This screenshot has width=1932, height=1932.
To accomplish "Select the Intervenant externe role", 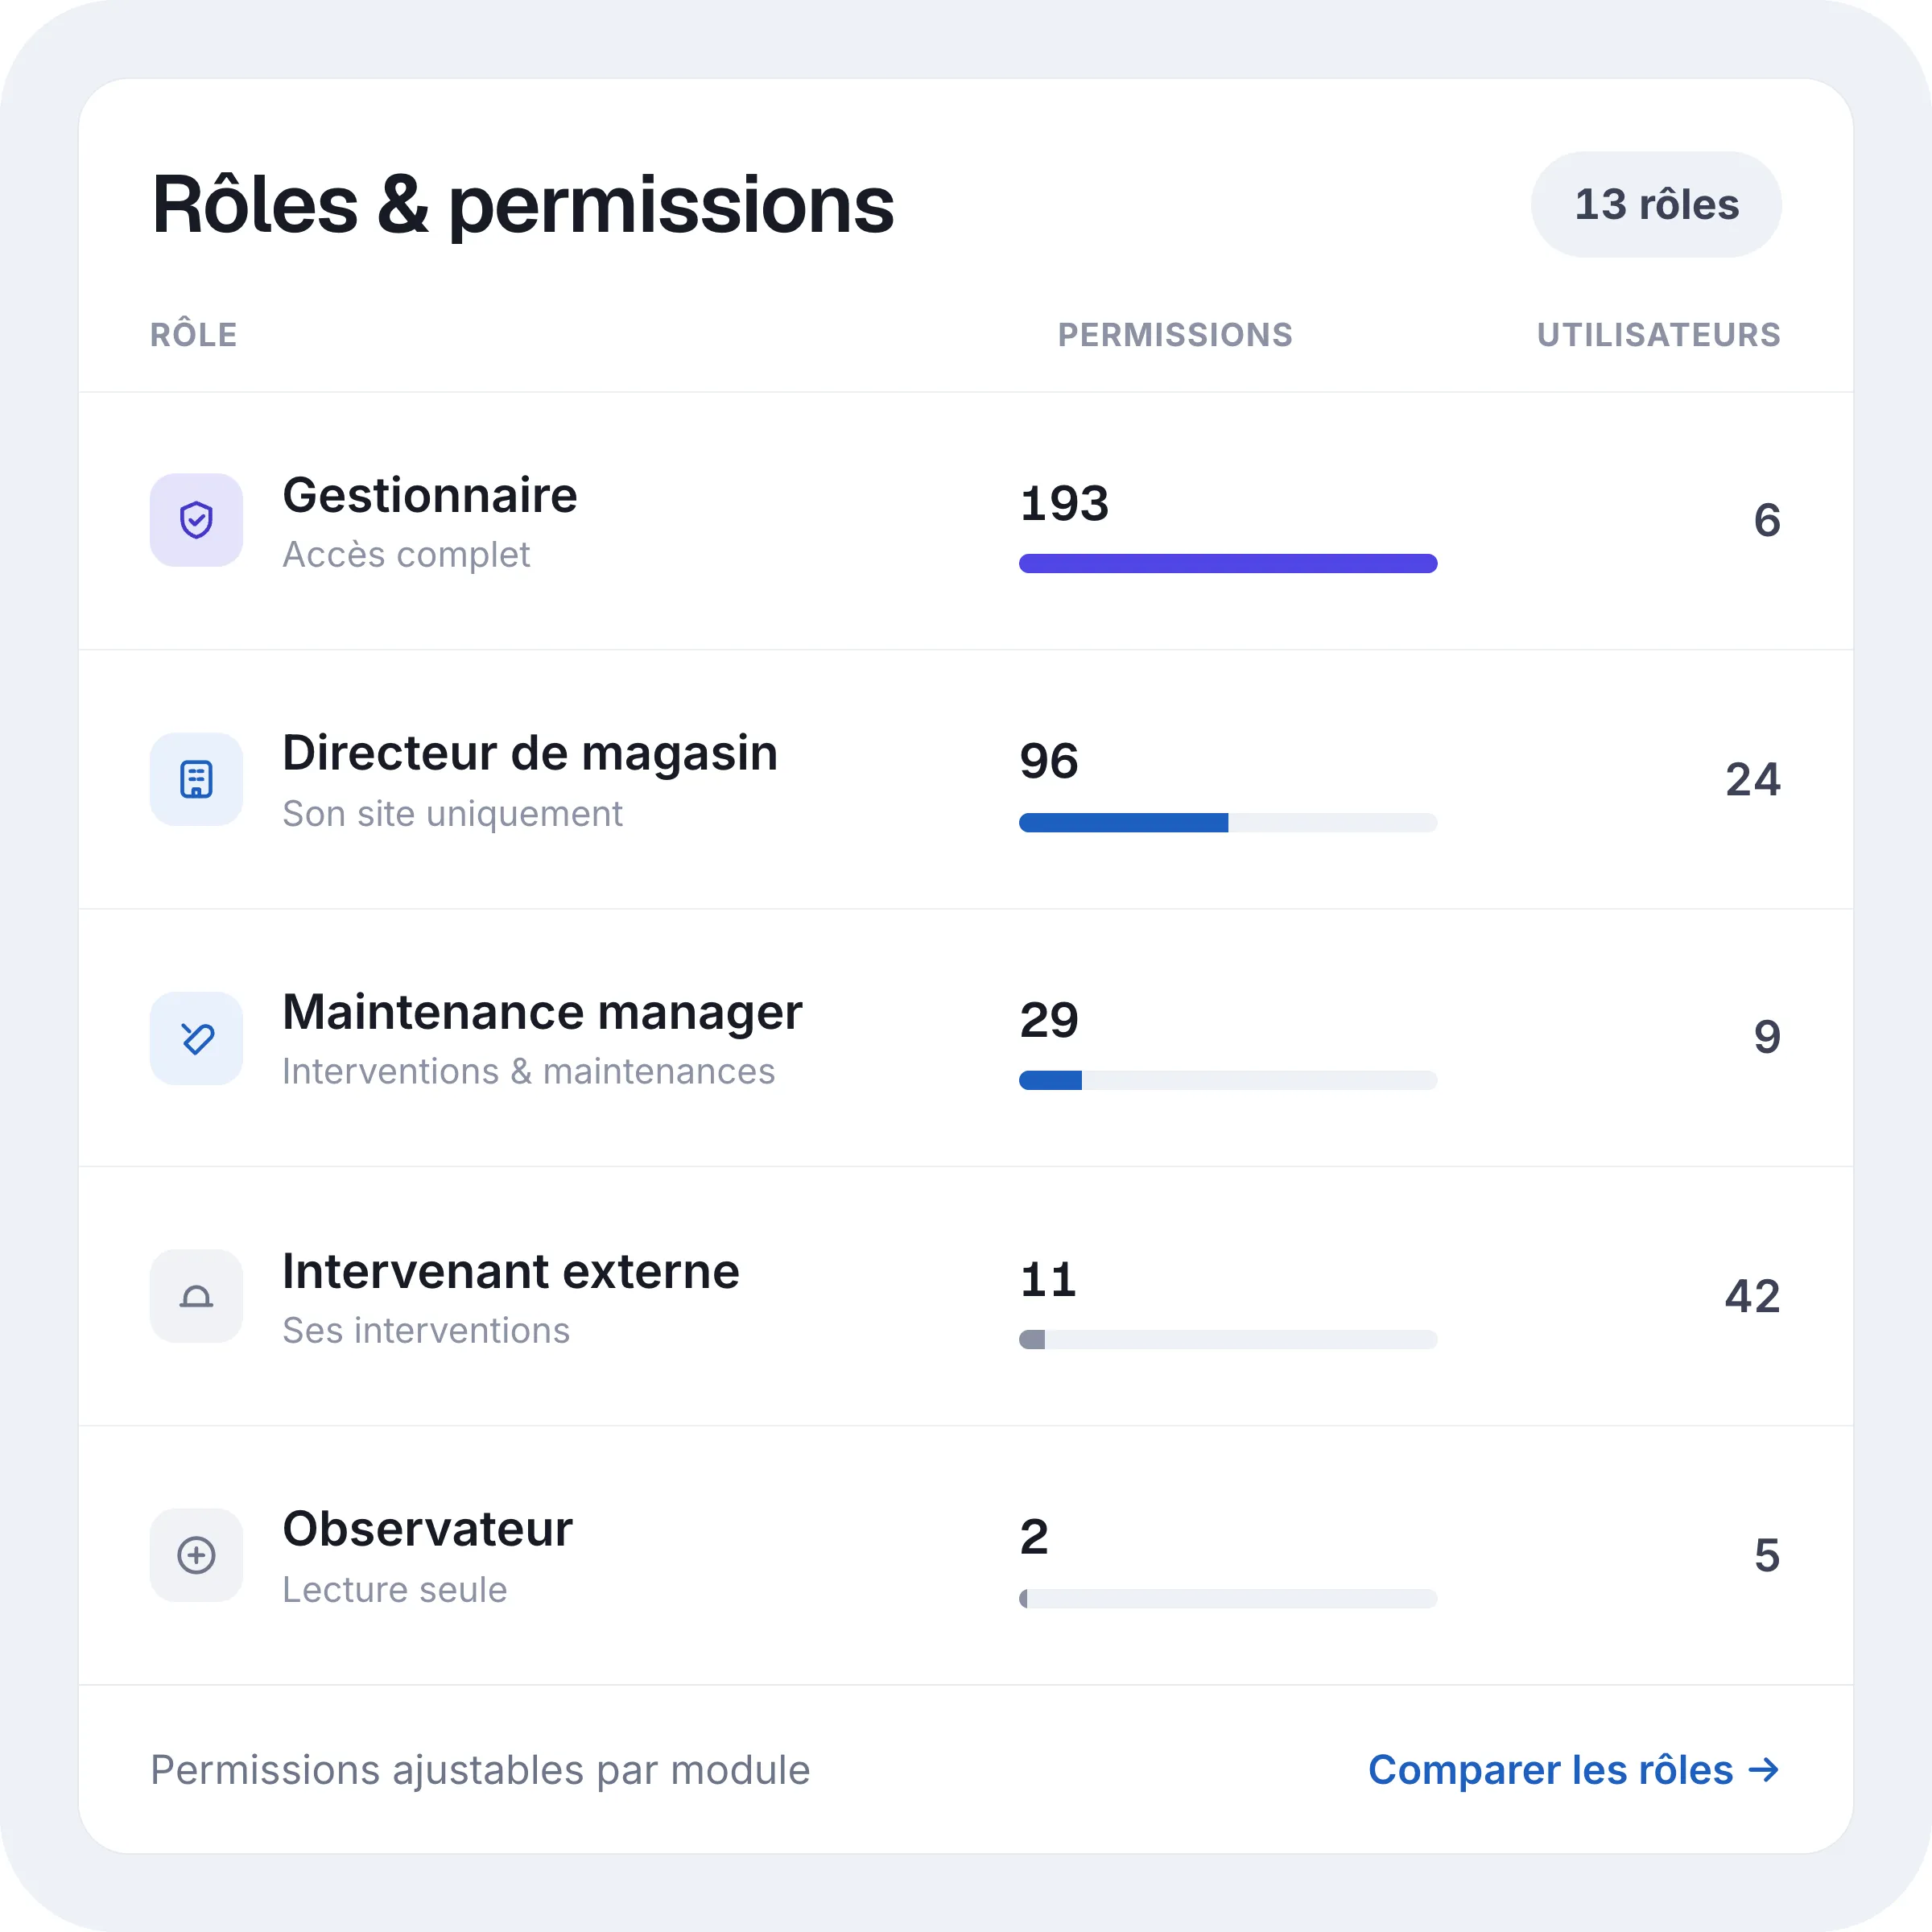I will [x=966, y=1296].
